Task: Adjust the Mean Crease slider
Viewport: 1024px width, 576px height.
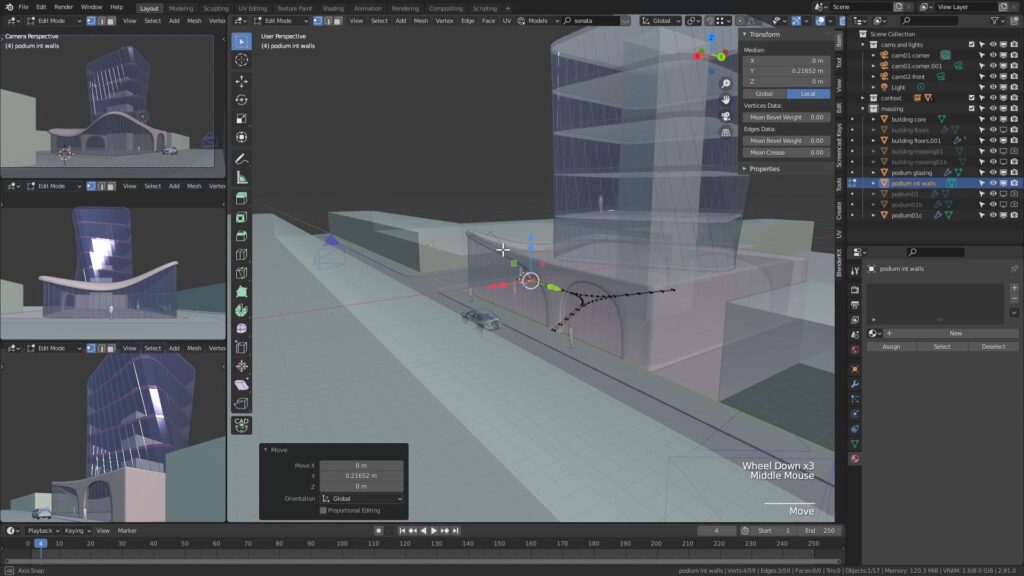Action: click(786, 152)
